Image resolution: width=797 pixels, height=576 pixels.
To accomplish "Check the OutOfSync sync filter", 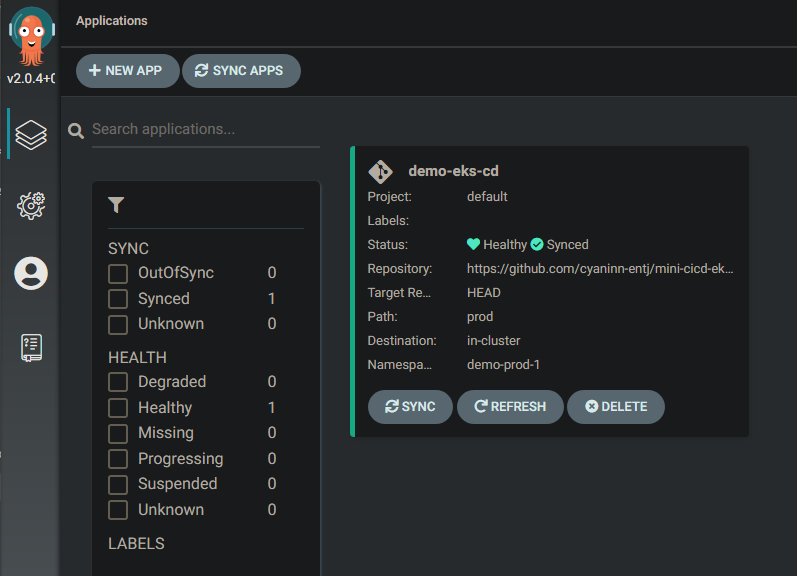I will point(118,274).
